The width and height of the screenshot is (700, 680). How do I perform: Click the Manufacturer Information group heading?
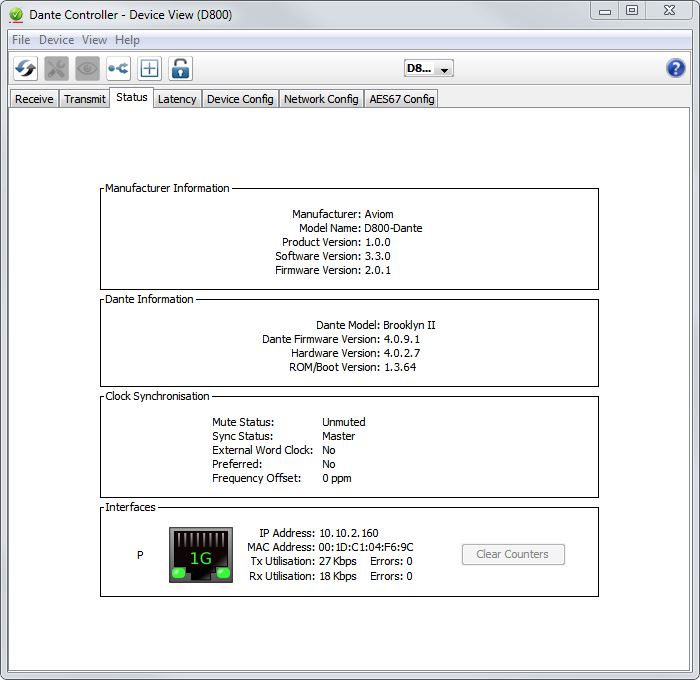[x=167, y=188]
